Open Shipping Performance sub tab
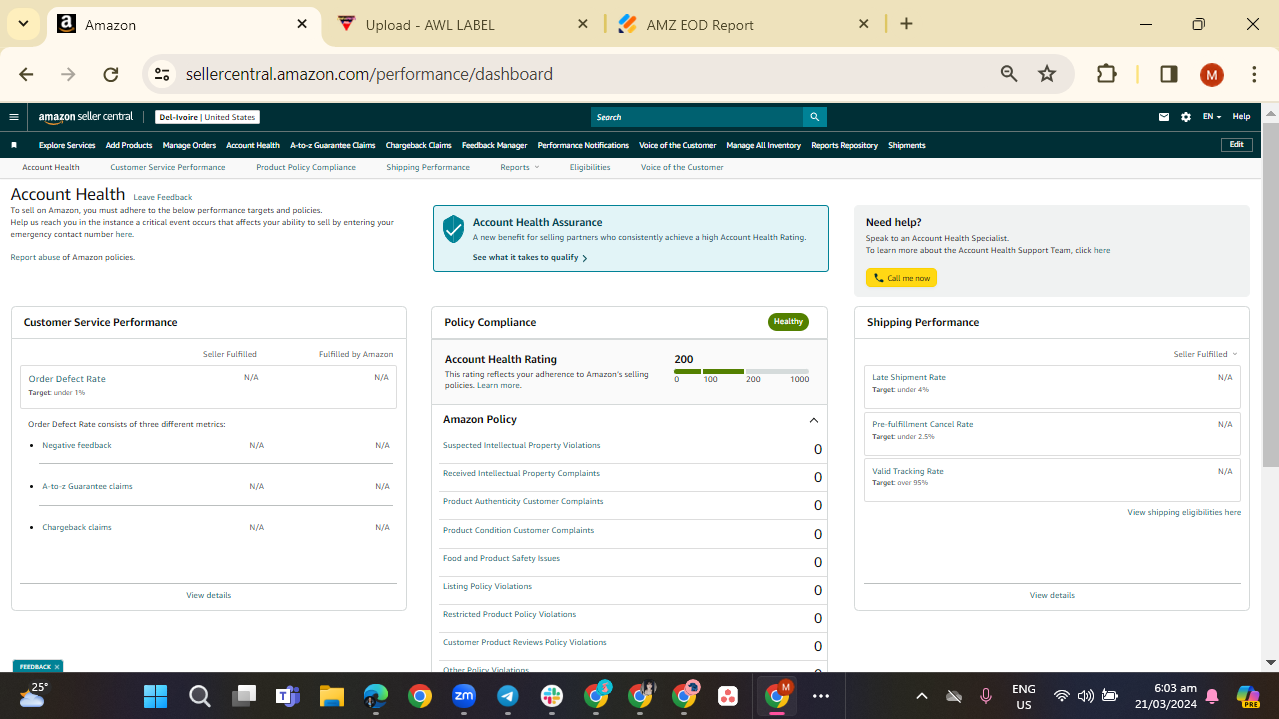This screenshot has width=1279, height=719. pos(428,167)
